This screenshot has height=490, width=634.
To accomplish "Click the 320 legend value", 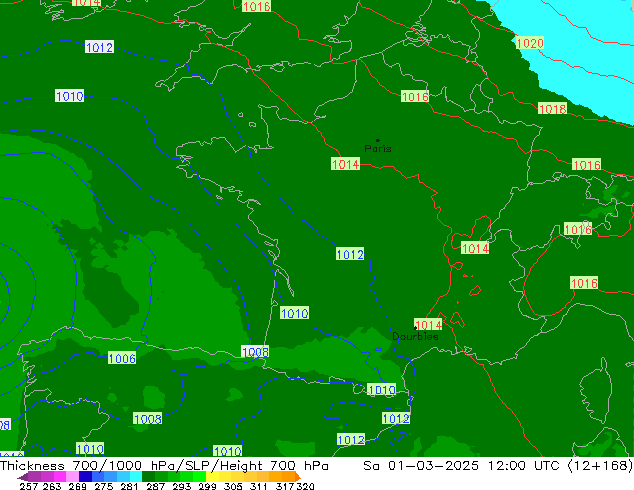I will 304,486.
